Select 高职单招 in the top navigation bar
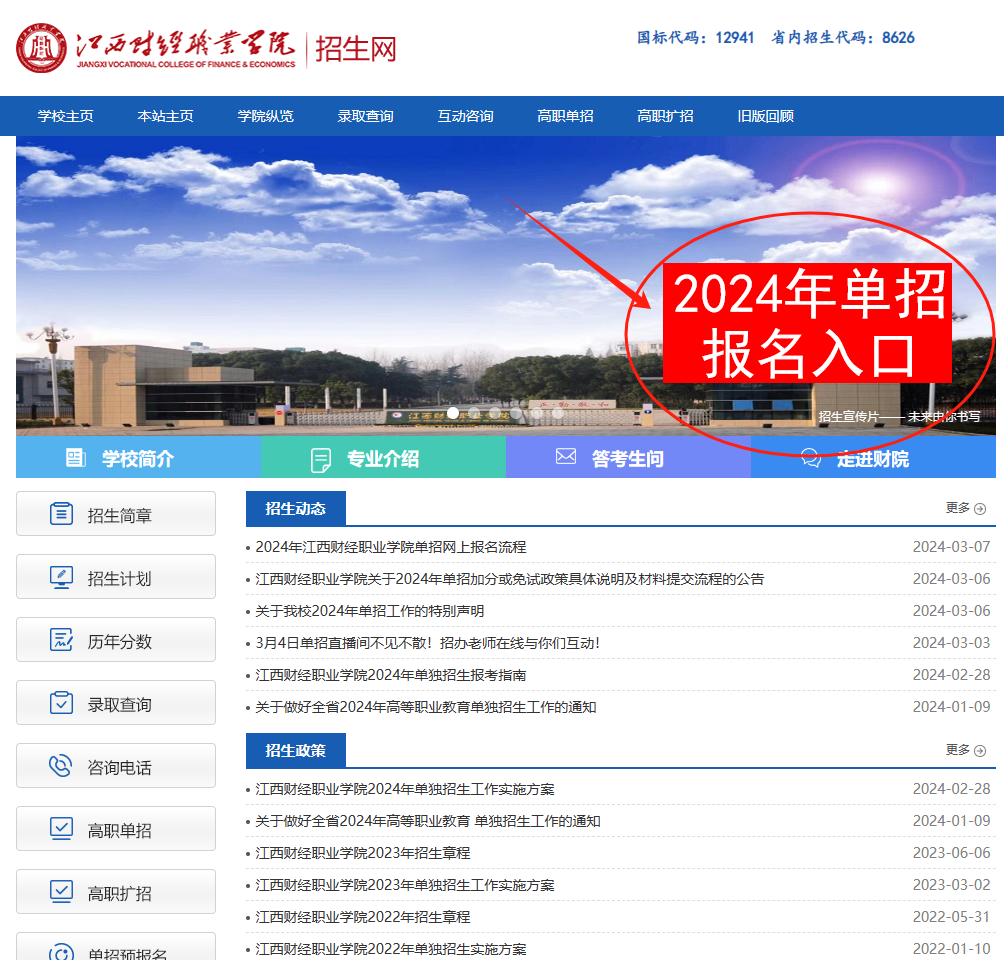This screenshot has height=960, width=1004. 565,116
